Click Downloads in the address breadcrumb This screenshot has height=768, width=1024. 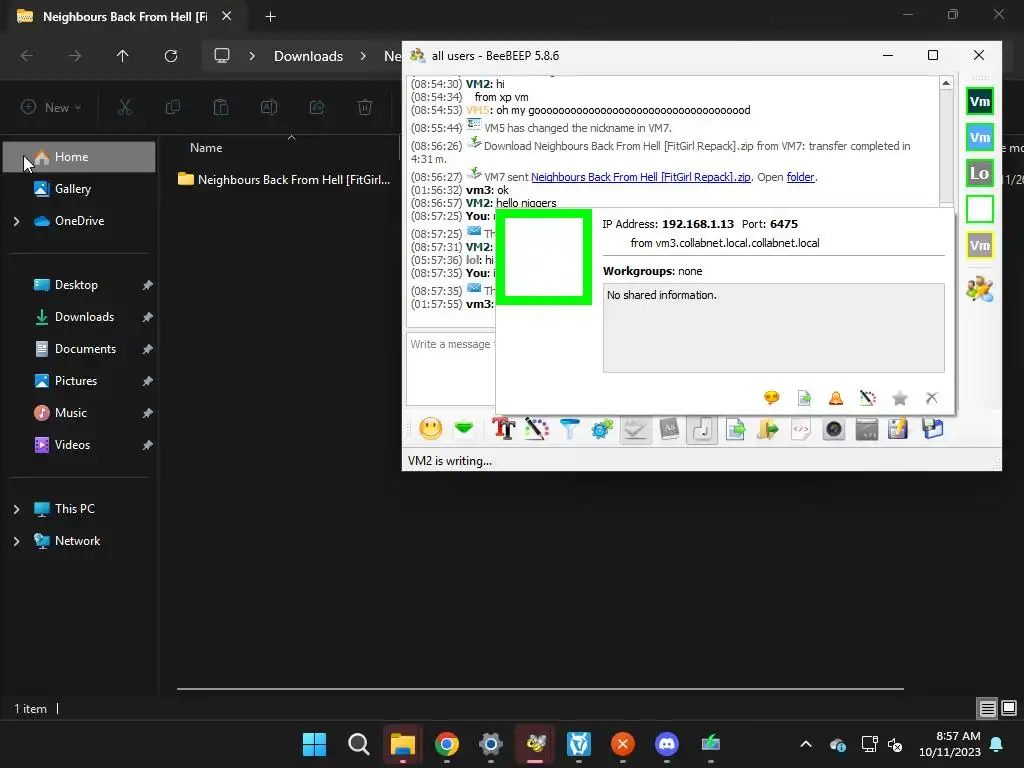308,56
